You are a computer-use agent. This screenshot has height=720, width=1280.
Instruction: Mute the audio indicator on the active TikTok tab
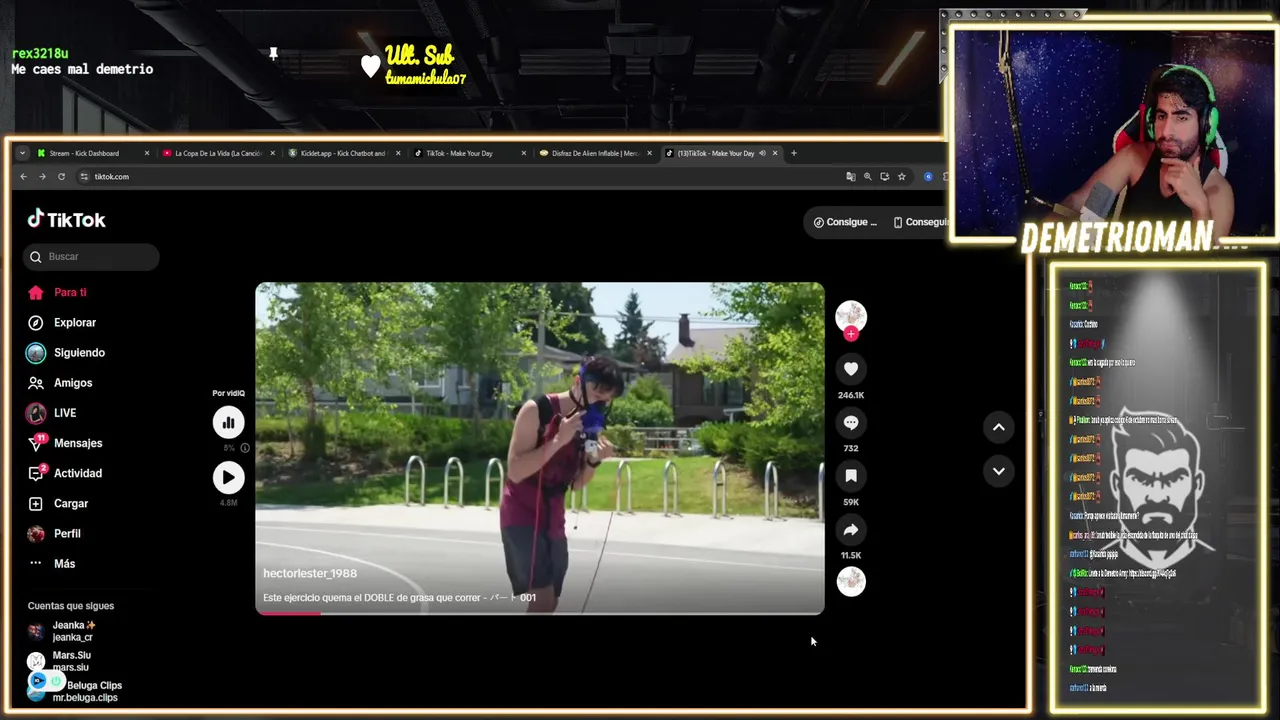[x=762, y=153]
